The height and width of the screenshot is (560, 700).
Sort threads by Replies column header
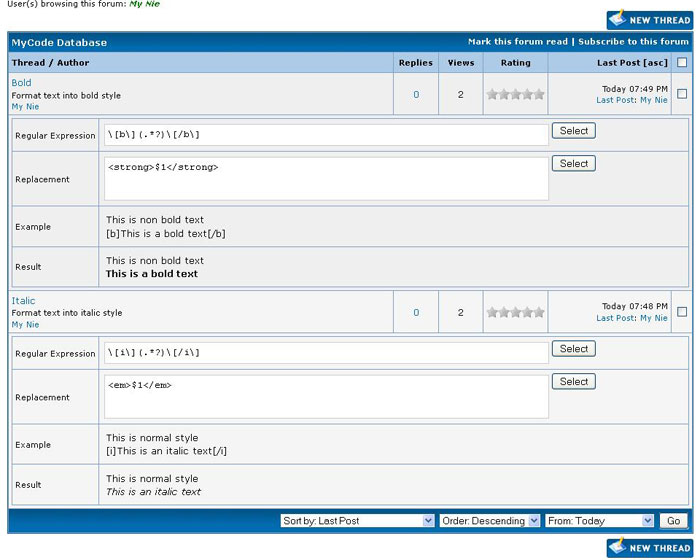point(416,62)
